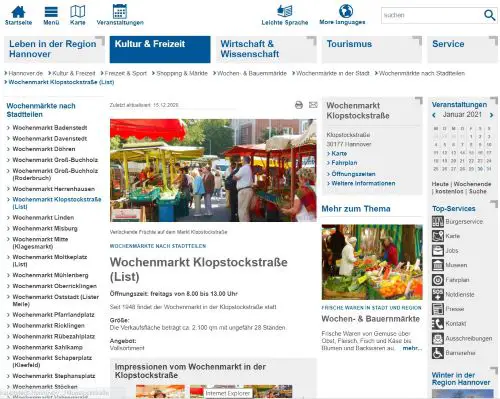Go to Startseite home icon
The image size is (500, 399).
18,12
